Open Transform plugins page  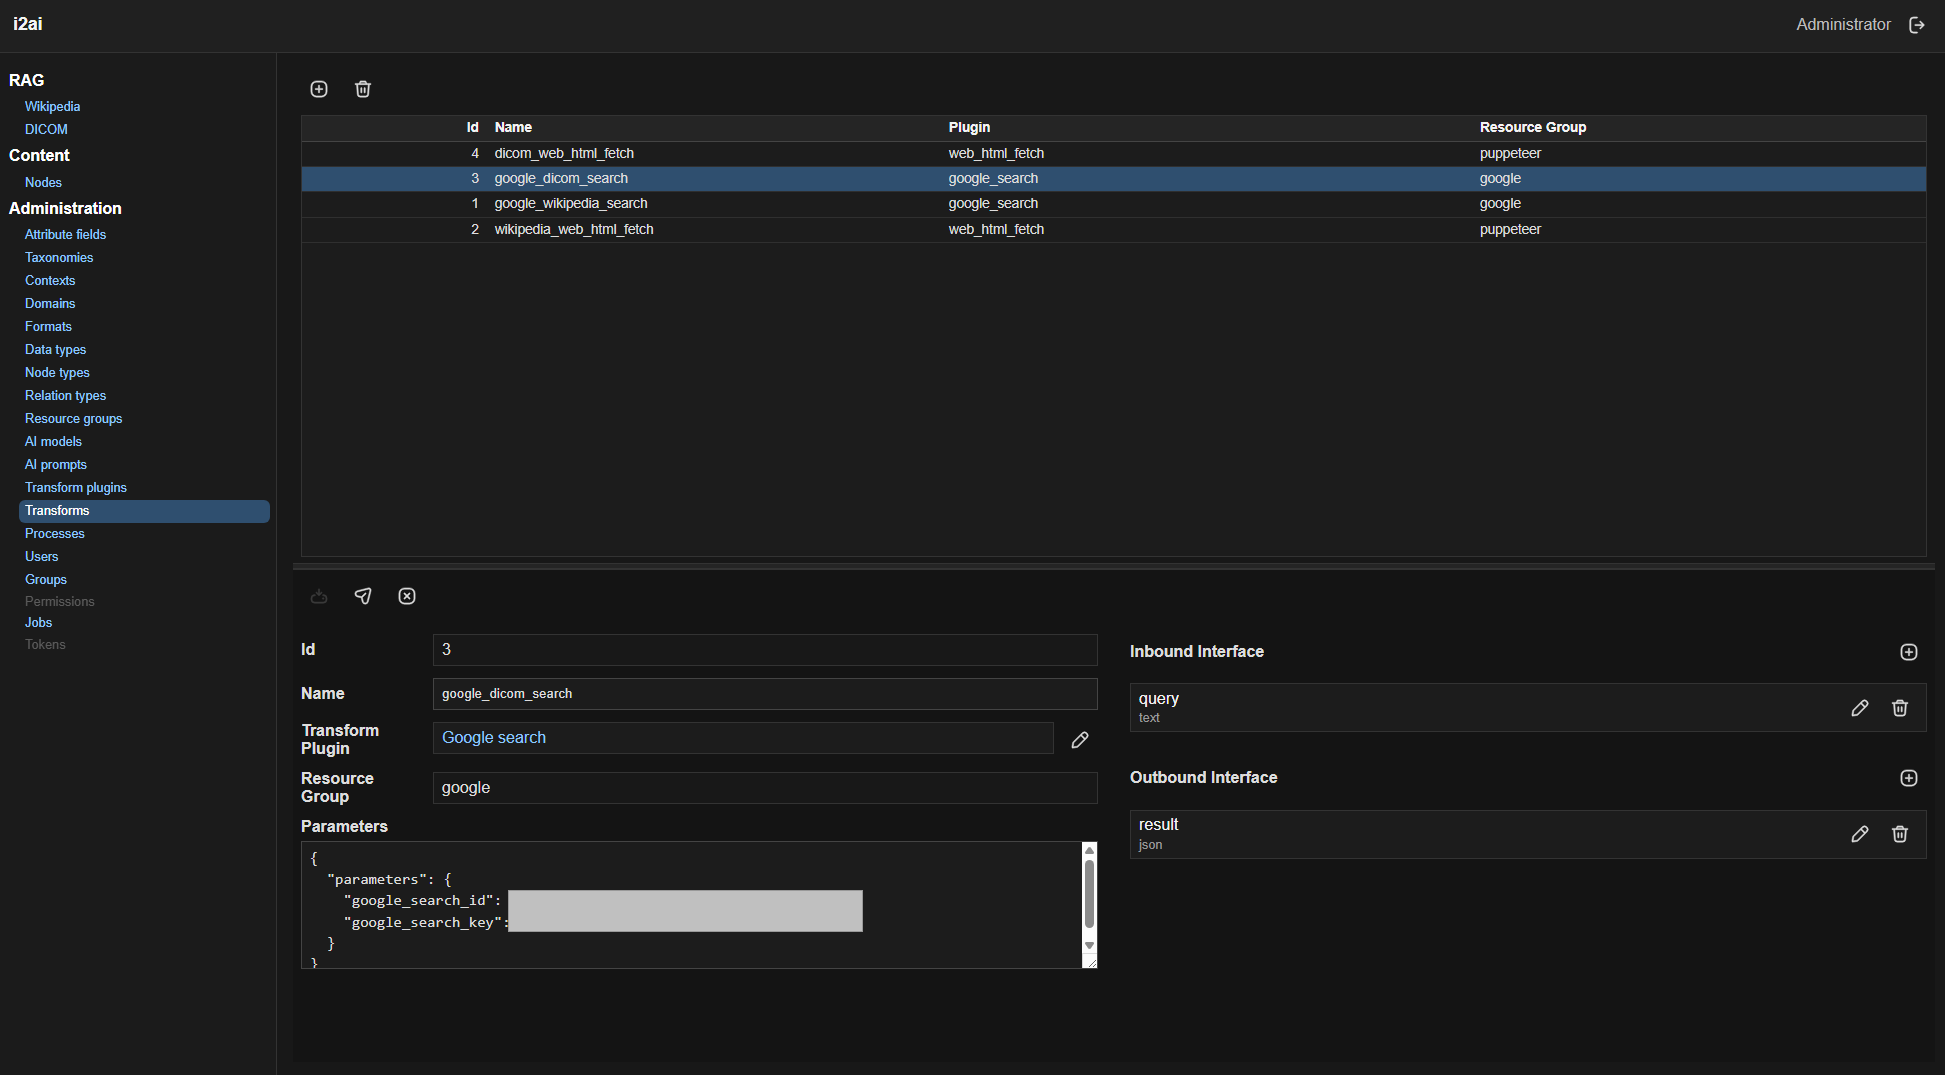tap(76, 487)
